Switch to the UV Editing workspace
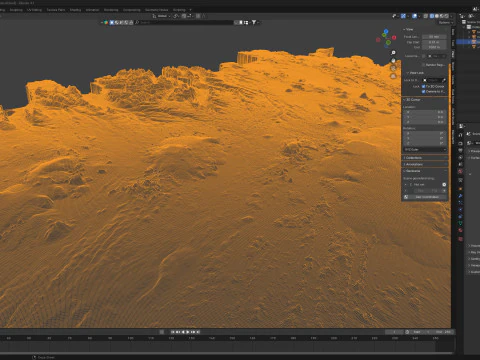 pyautogui.click(x=34, y=10)
